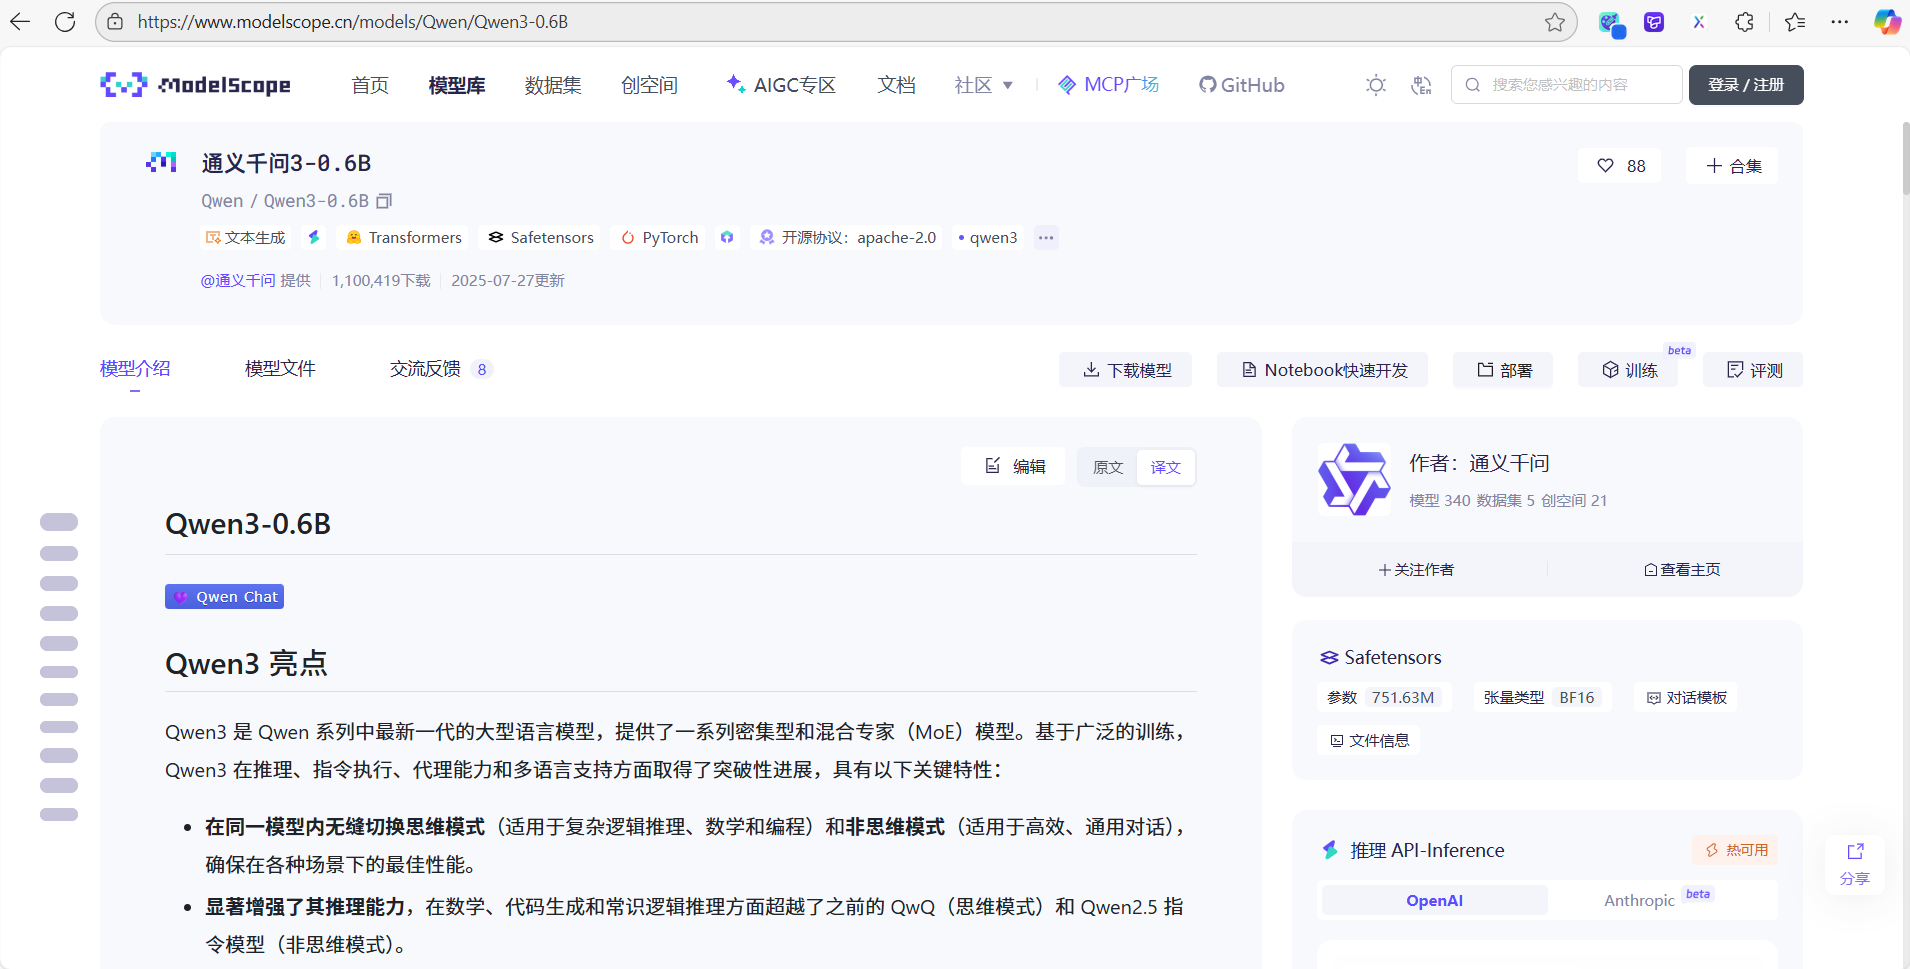
Task: Open 首页 in navigation
Action: [x=370, y=85]
